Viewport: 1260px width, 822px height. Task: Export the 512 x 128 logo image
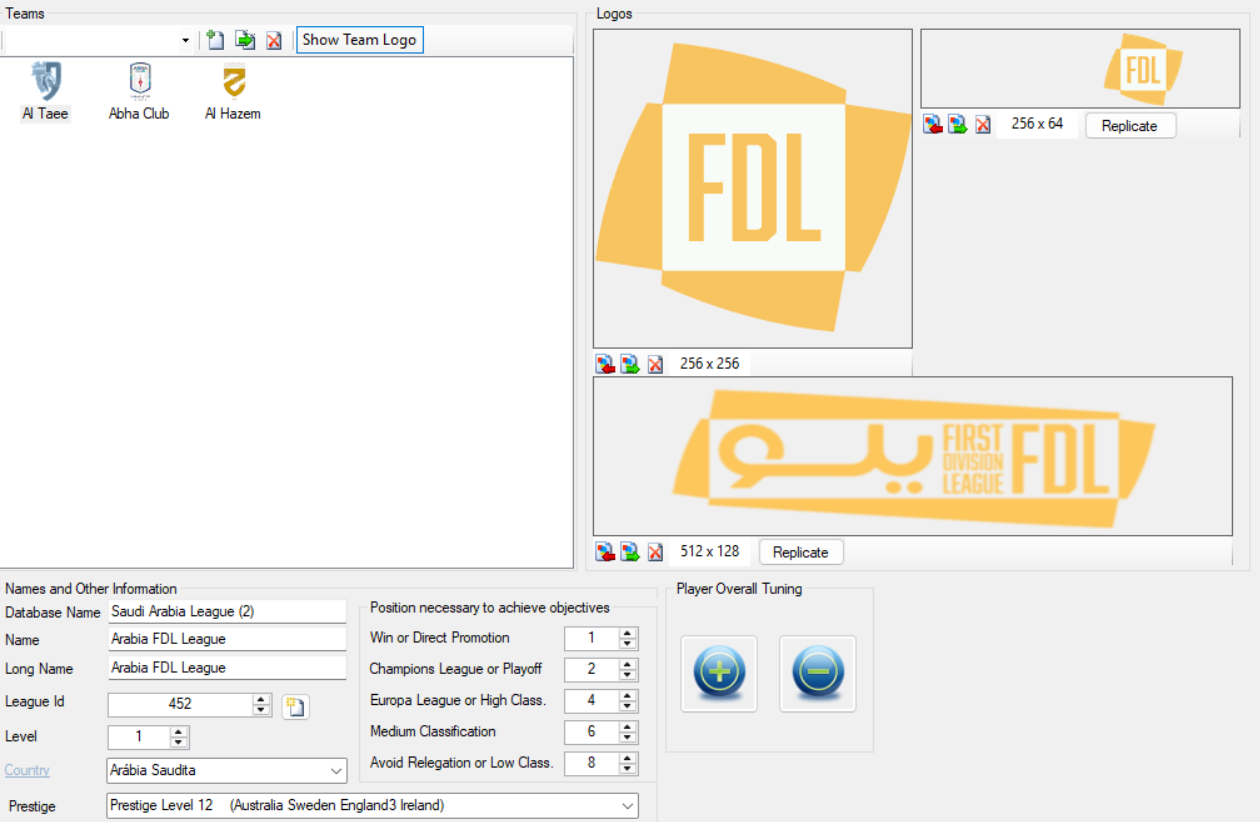tap(630, 552)
